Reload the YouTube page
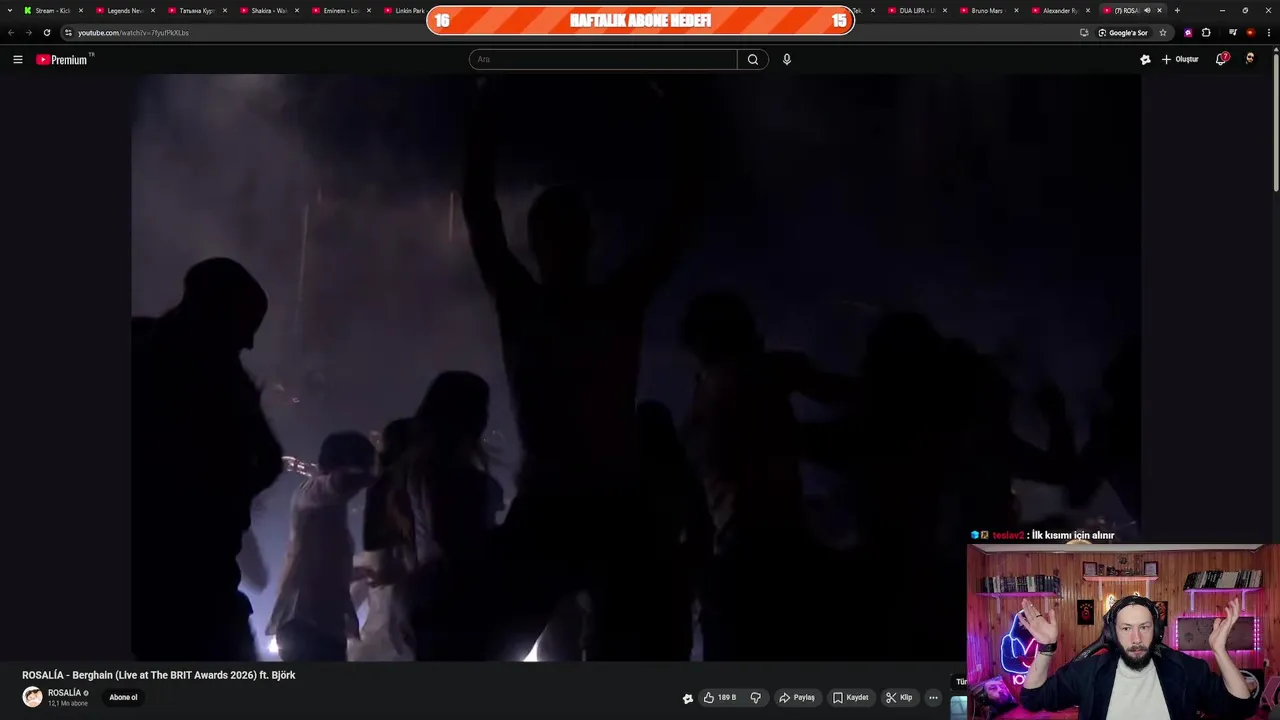Screen dimensions: 1280x720 (46, 32)
